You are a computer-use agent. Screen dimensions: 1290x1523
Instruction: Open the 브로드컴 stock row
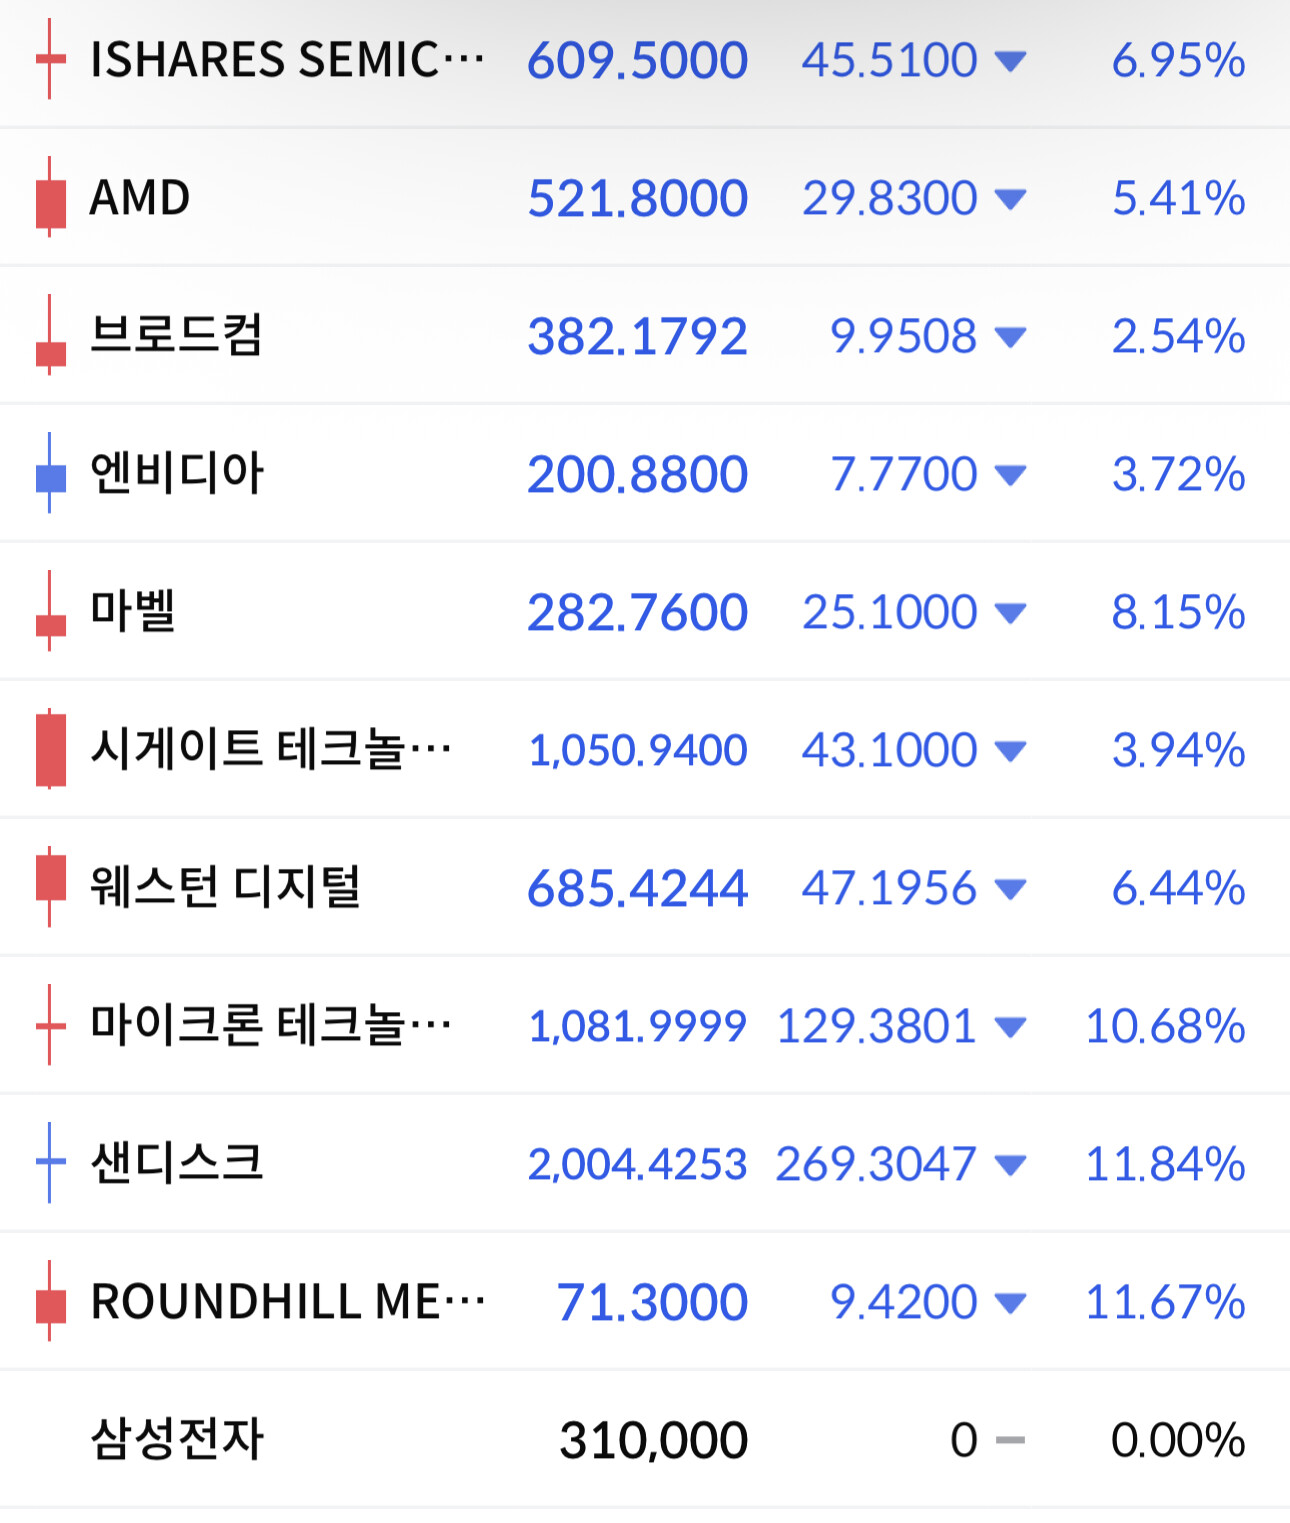click(645, 335)
